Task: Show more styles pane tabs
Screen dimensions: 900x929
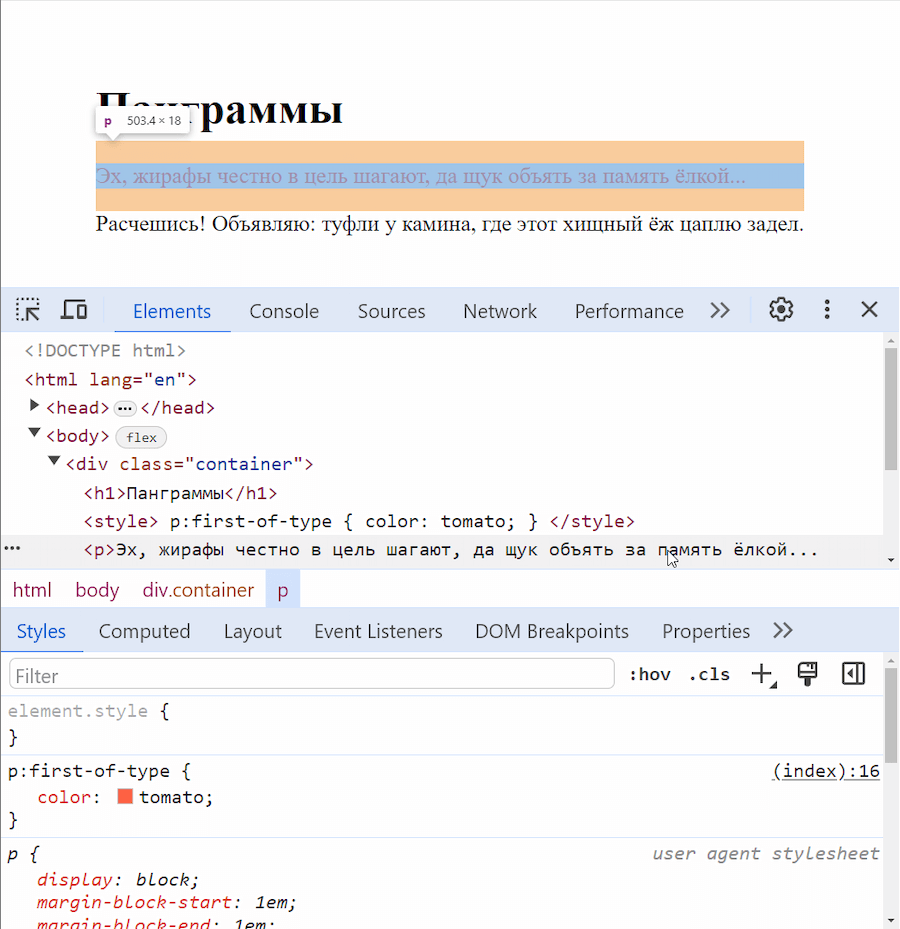Action: click(783, 631)
